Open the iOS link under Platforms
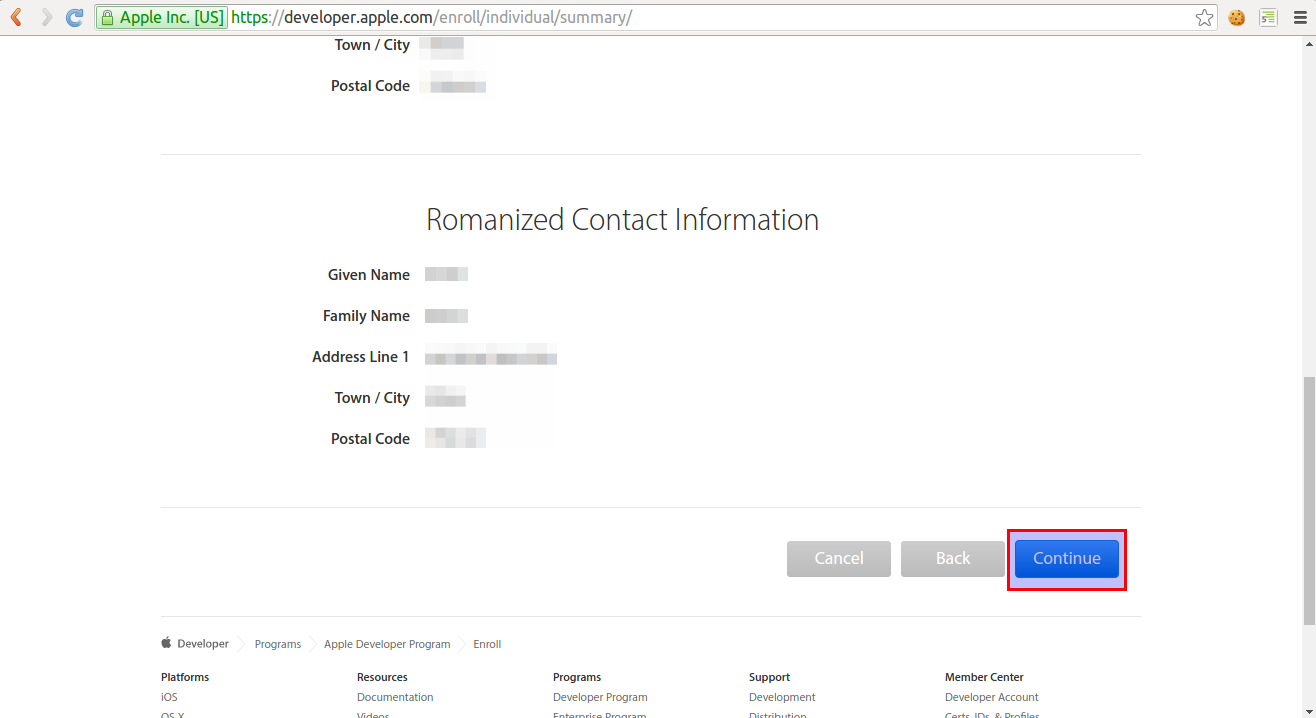Screen dimensions: 1316x718 click(168, 696)
